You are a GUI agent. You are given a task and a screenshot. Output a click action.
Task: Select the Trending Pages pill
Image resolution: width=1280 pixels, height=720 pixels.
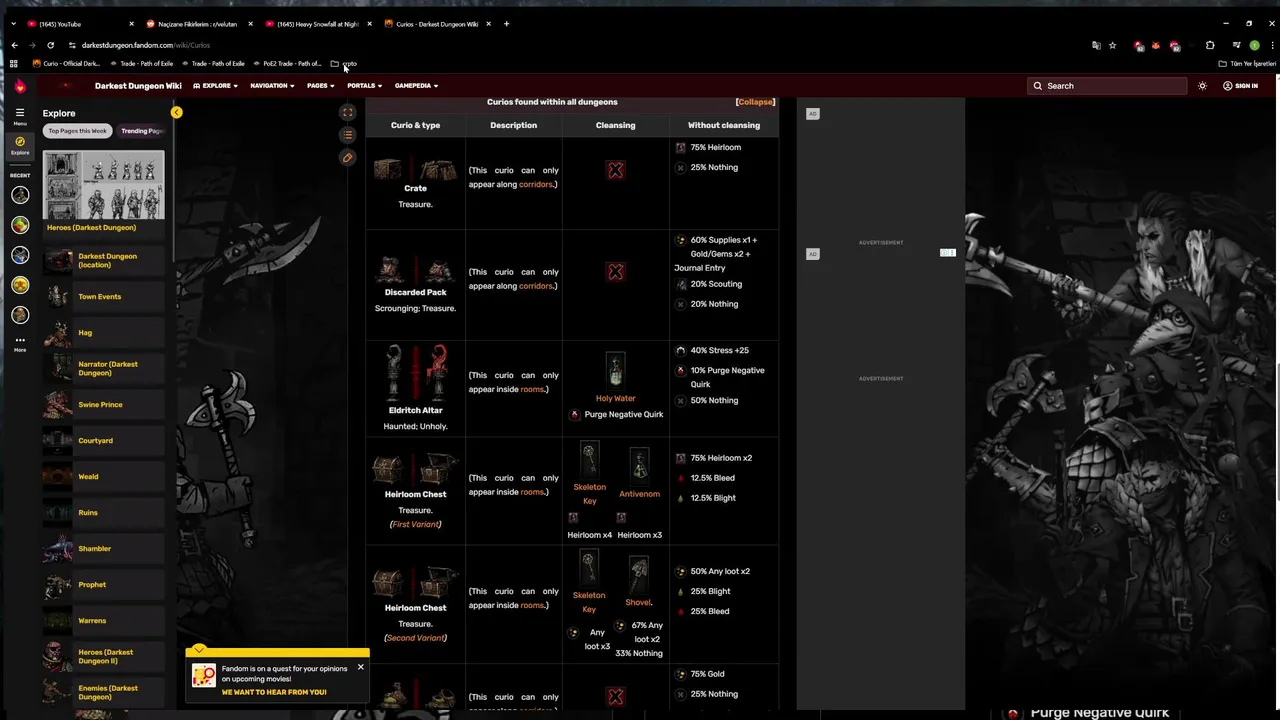141,131
